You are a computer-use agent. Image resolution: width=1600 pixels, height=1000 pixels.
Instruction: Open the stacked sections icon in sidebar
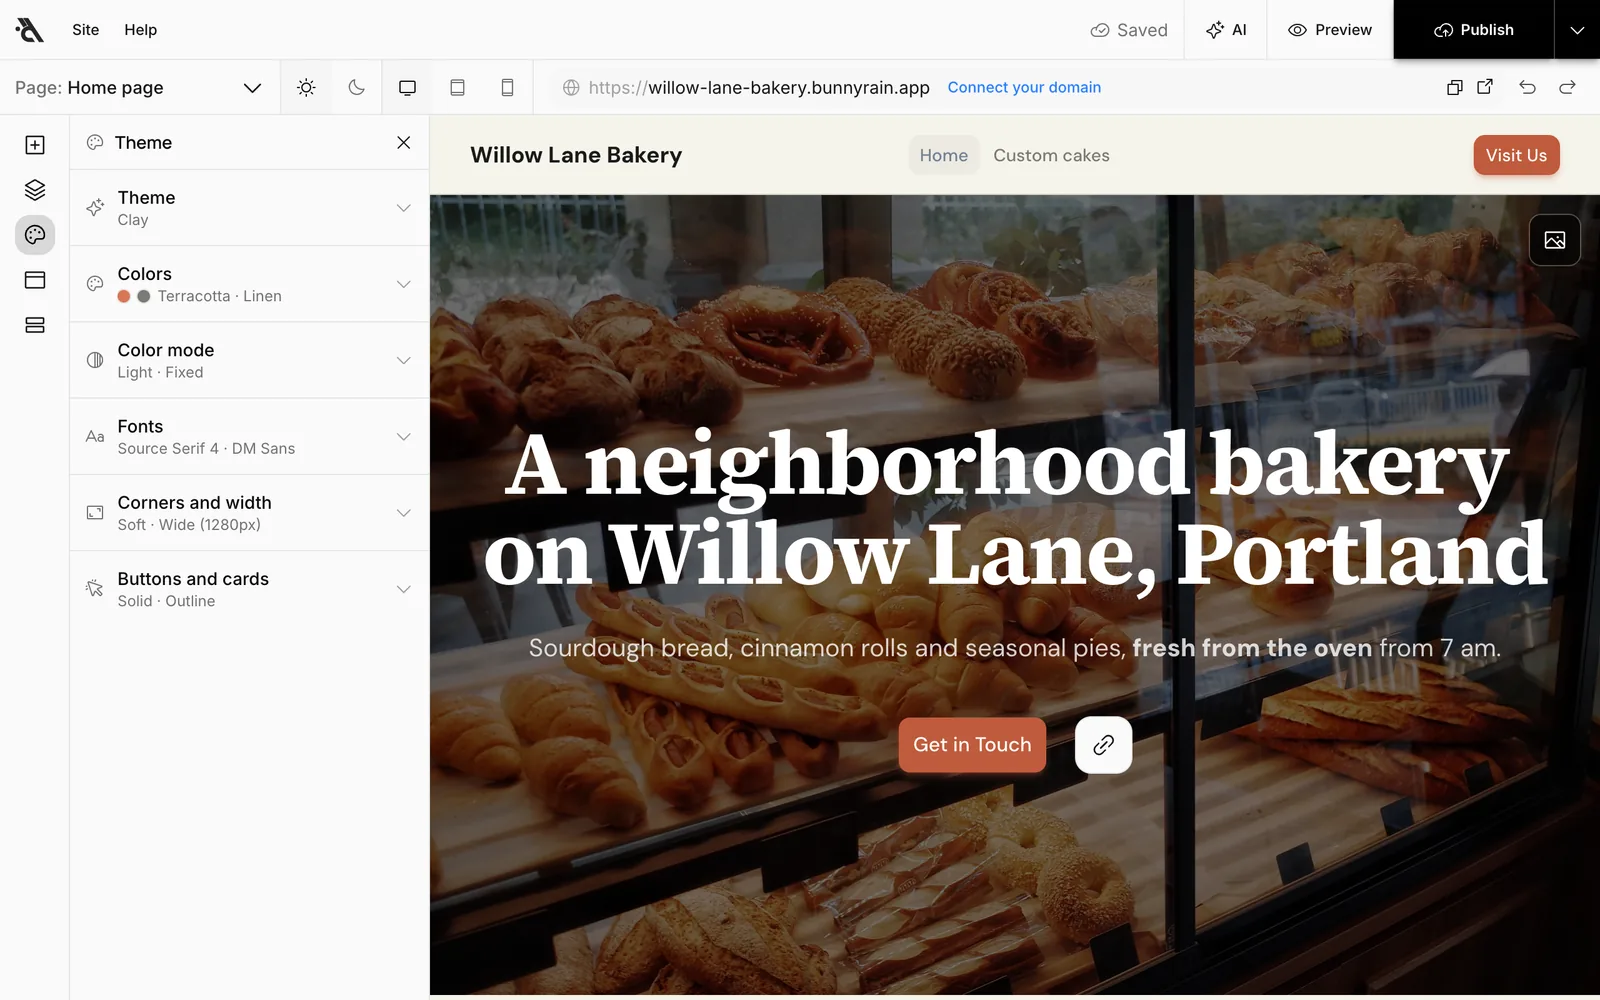tap(35, 325)
